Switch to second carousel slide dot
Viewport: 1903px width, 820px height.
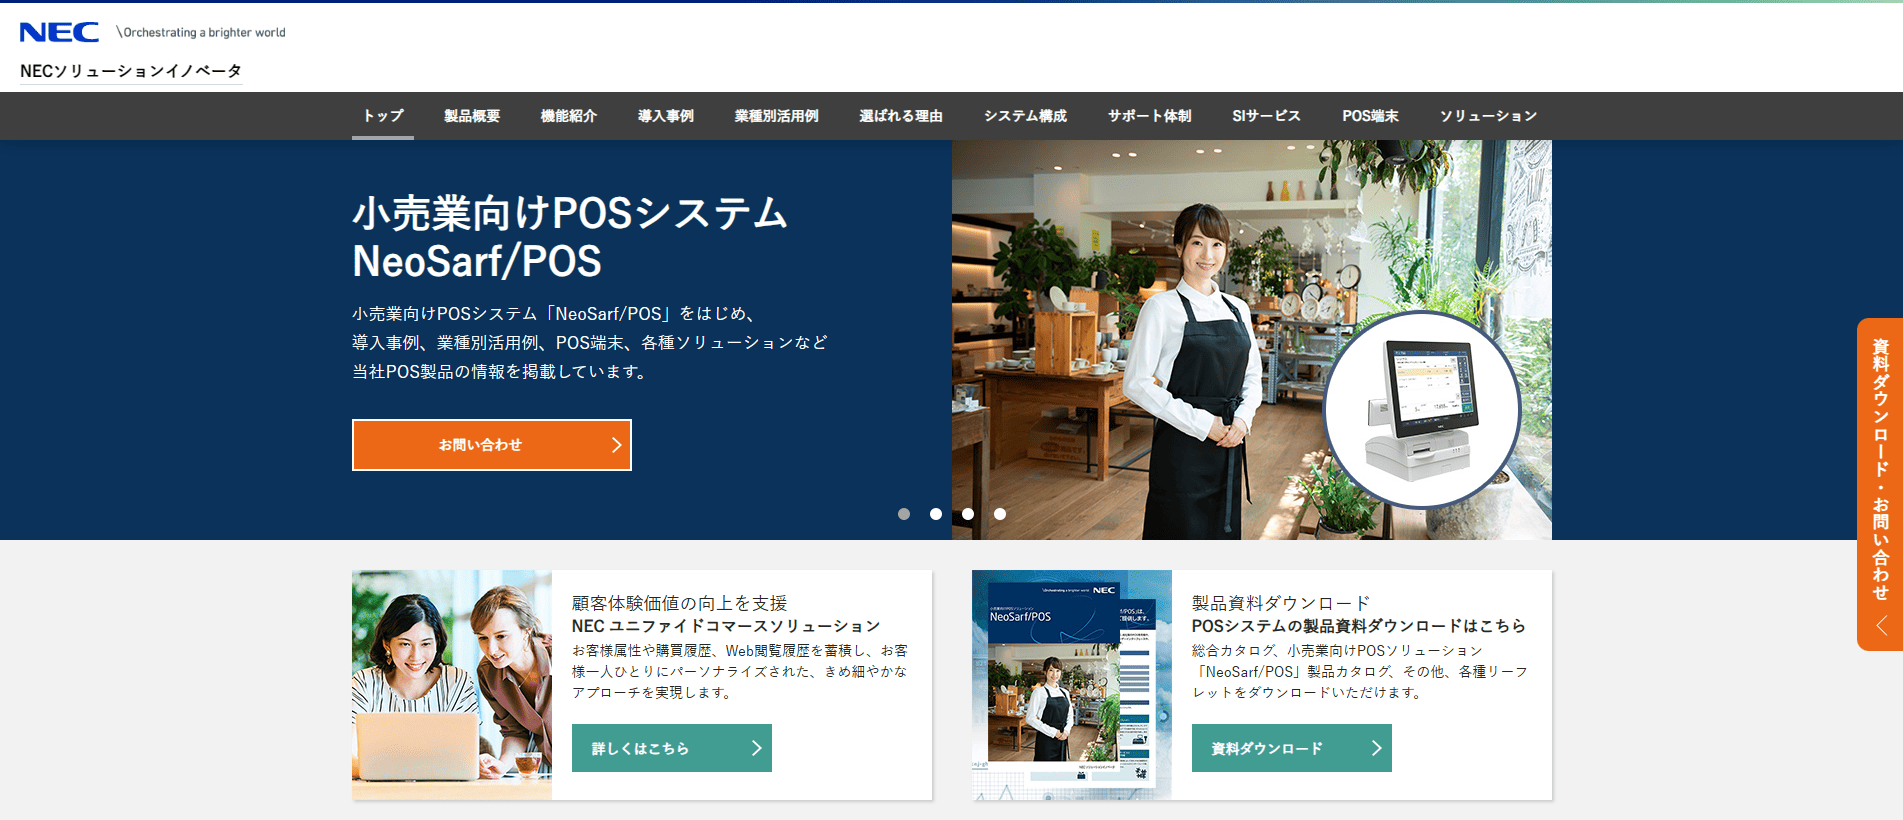[936, 514]
